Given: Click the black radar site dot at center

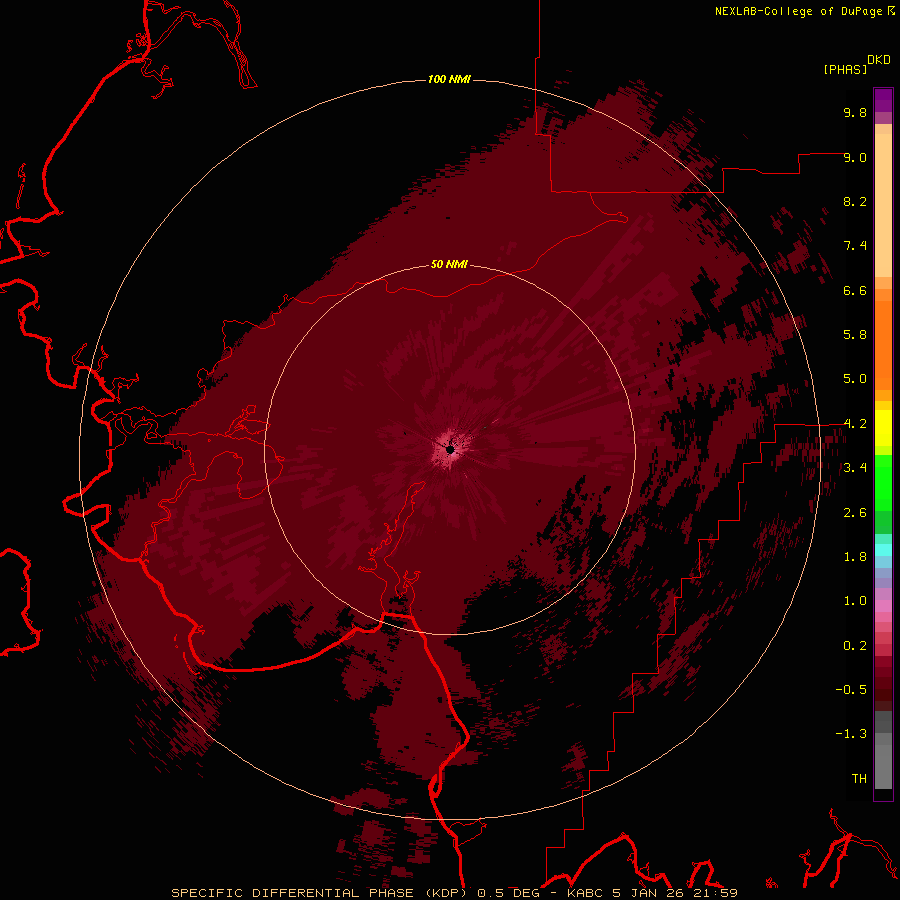Looking at the screenshot, I should [450, 449].
